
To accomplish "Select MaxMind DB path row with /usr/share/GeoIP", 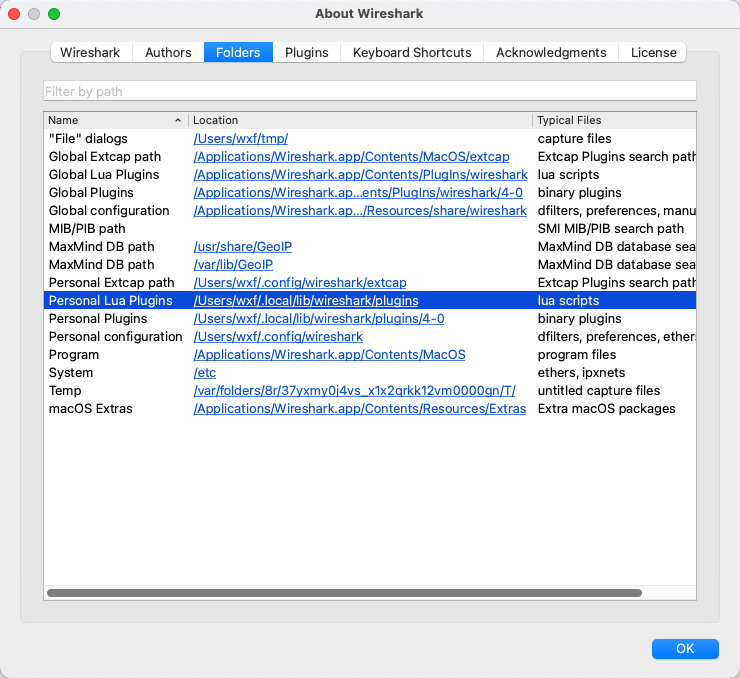I will click(x=370, y=247).
